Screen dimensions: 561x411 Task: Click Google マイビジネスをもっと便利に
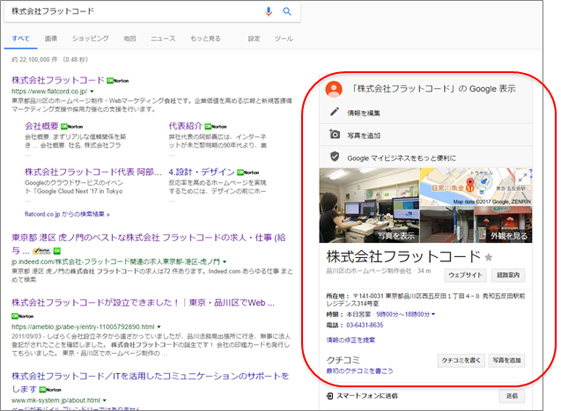tap(401, 158)
